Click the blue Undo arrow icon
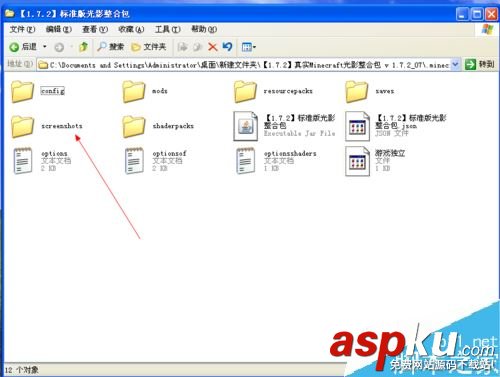 click(x=227, y=47)
